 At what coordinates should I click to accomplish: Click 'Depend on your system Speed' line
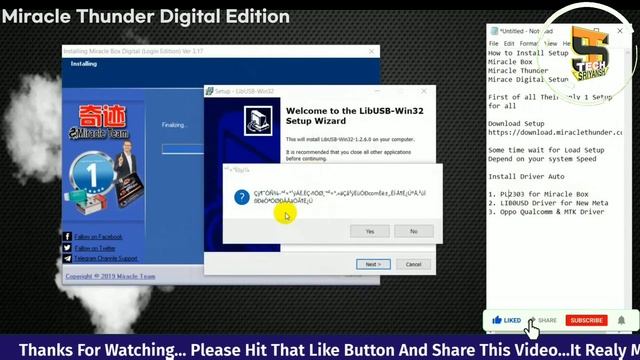pos(542,159)
